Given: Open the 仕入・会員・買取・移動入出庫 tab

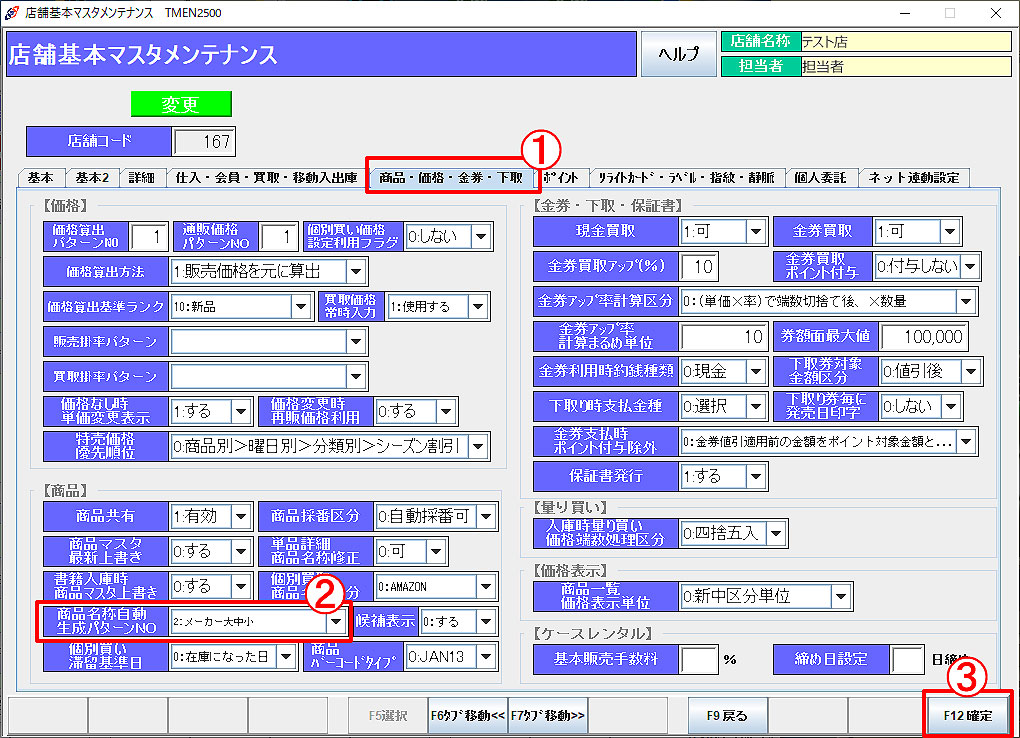Looking at the screenshot, I should pos(266,178).
